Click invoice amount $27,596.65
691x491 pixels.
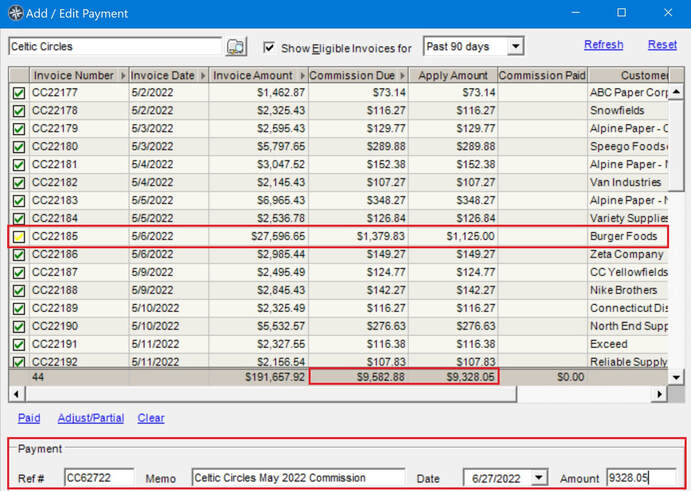click(x=259, y=236)
